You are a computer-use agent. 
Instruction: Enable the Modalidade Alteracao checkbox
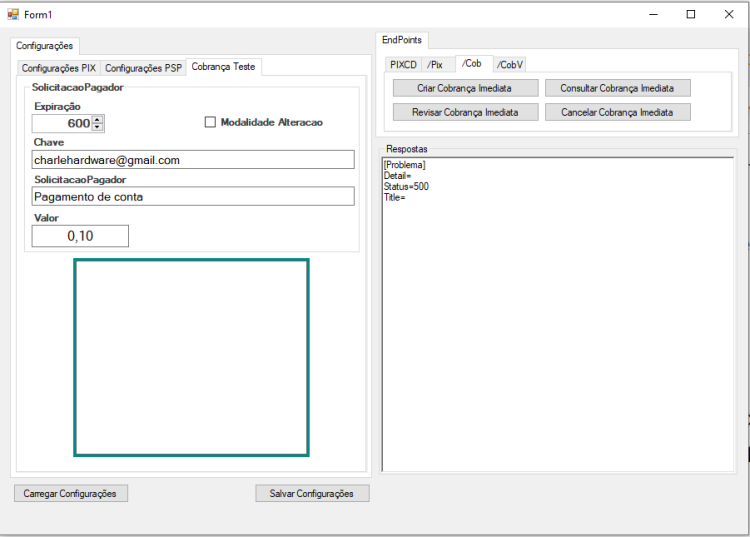click(210, 122)
